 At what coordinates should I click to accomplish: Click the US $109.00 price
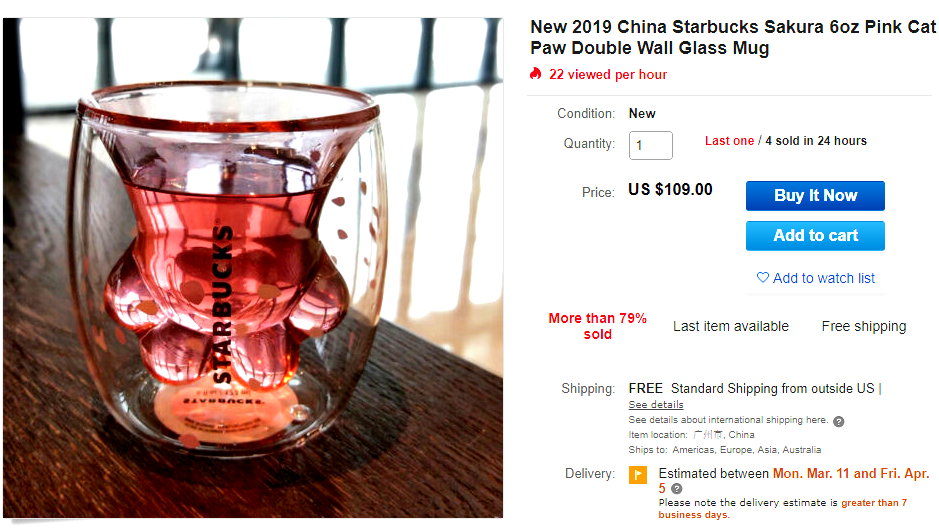(670, 190)
